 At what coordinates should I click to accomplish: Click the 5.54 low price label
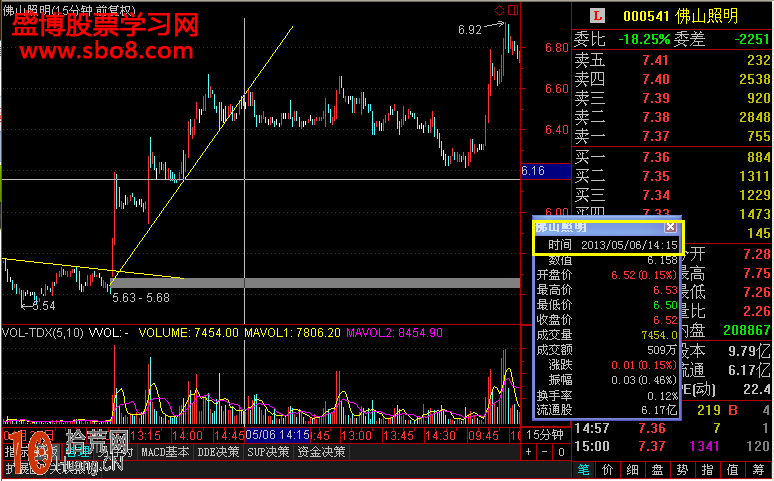[44, 306]
